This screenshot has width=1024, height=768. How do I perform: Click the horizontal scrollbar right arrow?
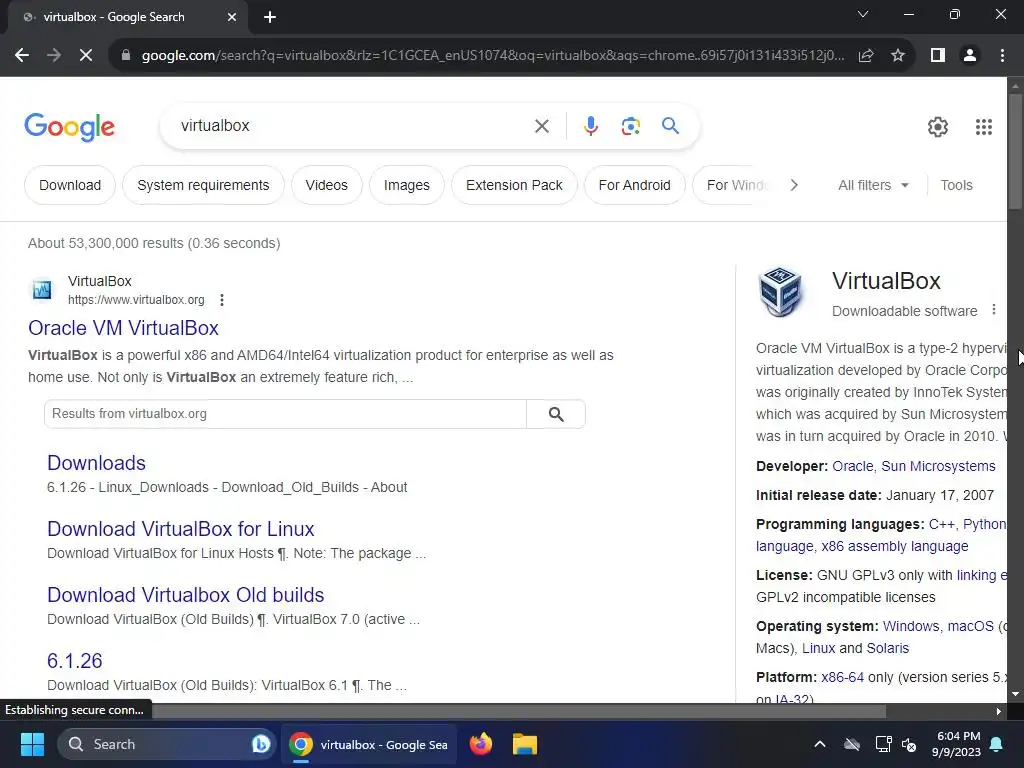998,711
